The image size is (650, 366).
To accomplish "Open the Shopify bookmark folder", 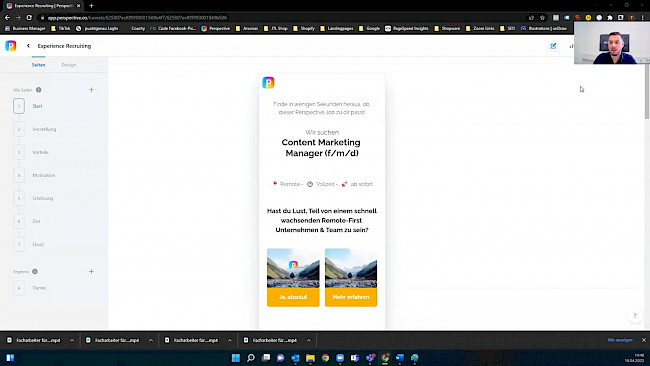I will pyautogui.click(x=303, y=29).
